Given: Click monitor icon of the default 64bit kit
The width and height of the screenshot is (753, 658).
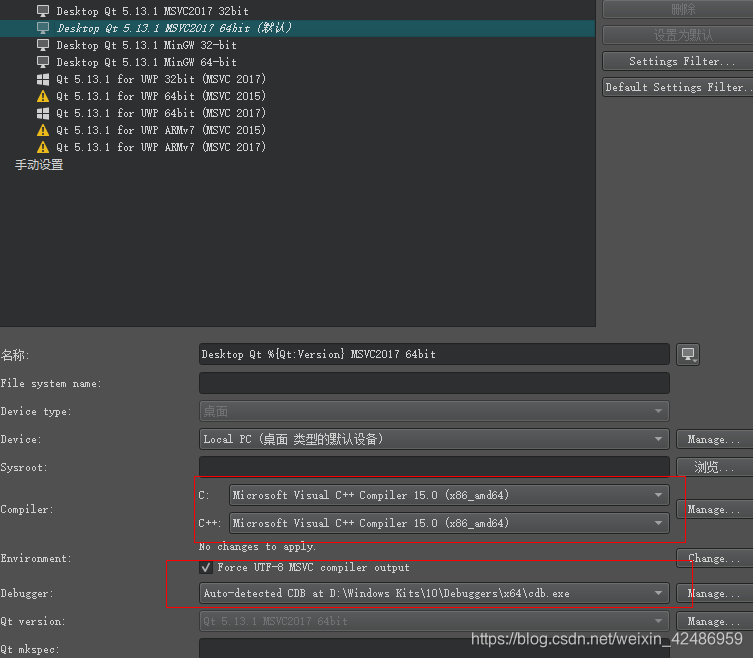Looking at the screenshot, I should [x=43, y=28].
